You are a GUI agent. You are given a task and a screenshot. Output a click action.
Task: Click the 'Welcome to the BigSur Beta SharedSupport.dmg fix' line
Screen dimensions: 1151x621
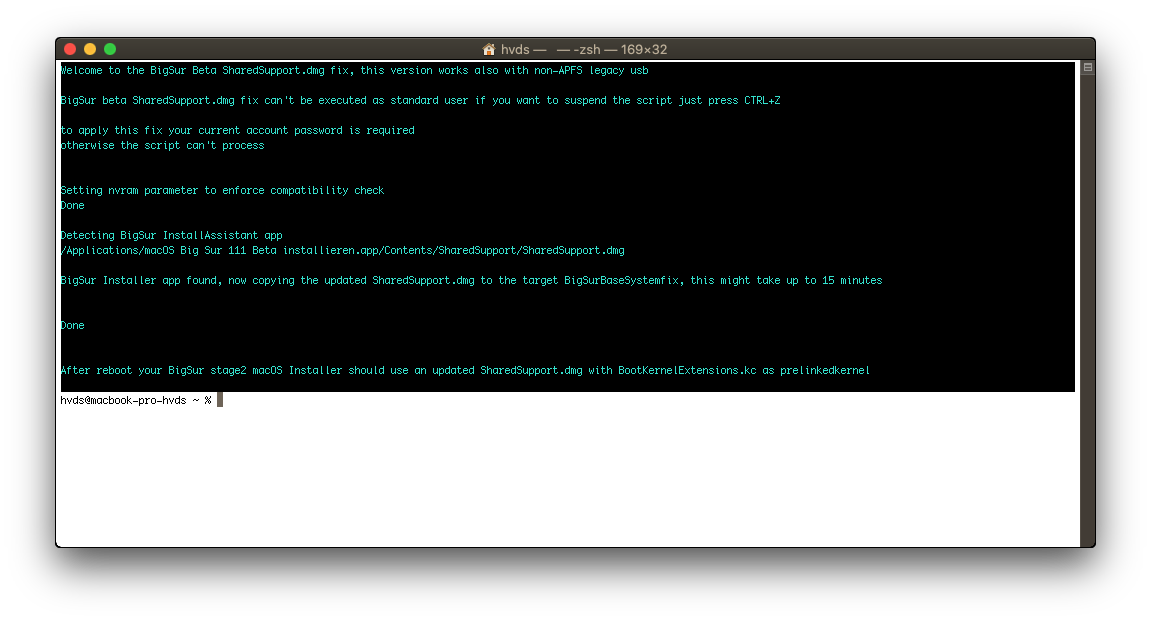(x=355, y=70)
